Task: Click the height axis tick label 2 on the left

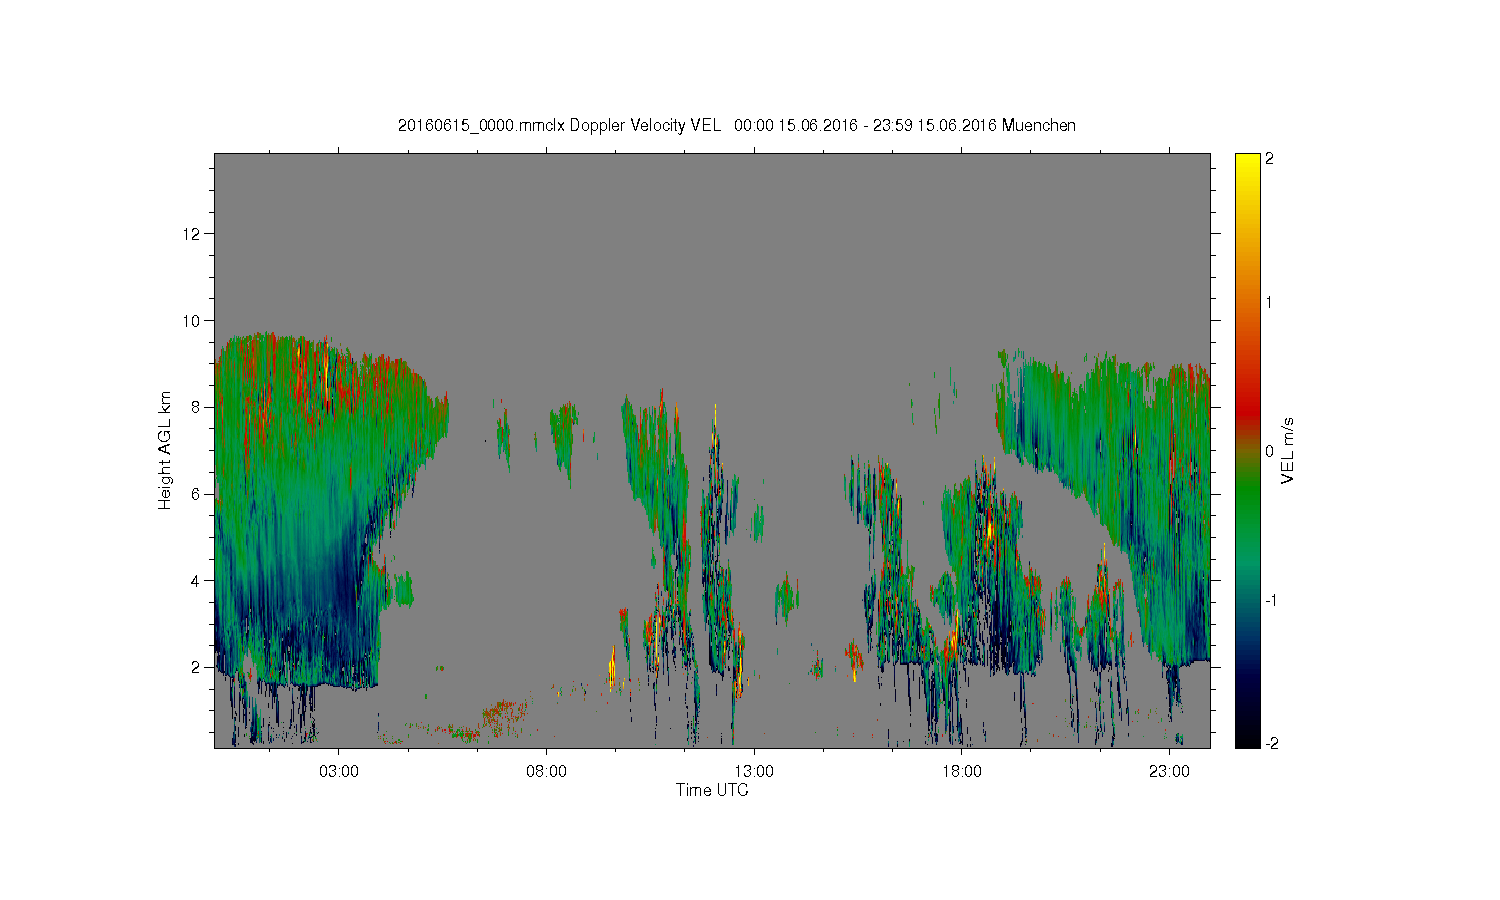Action: point(197,667)
